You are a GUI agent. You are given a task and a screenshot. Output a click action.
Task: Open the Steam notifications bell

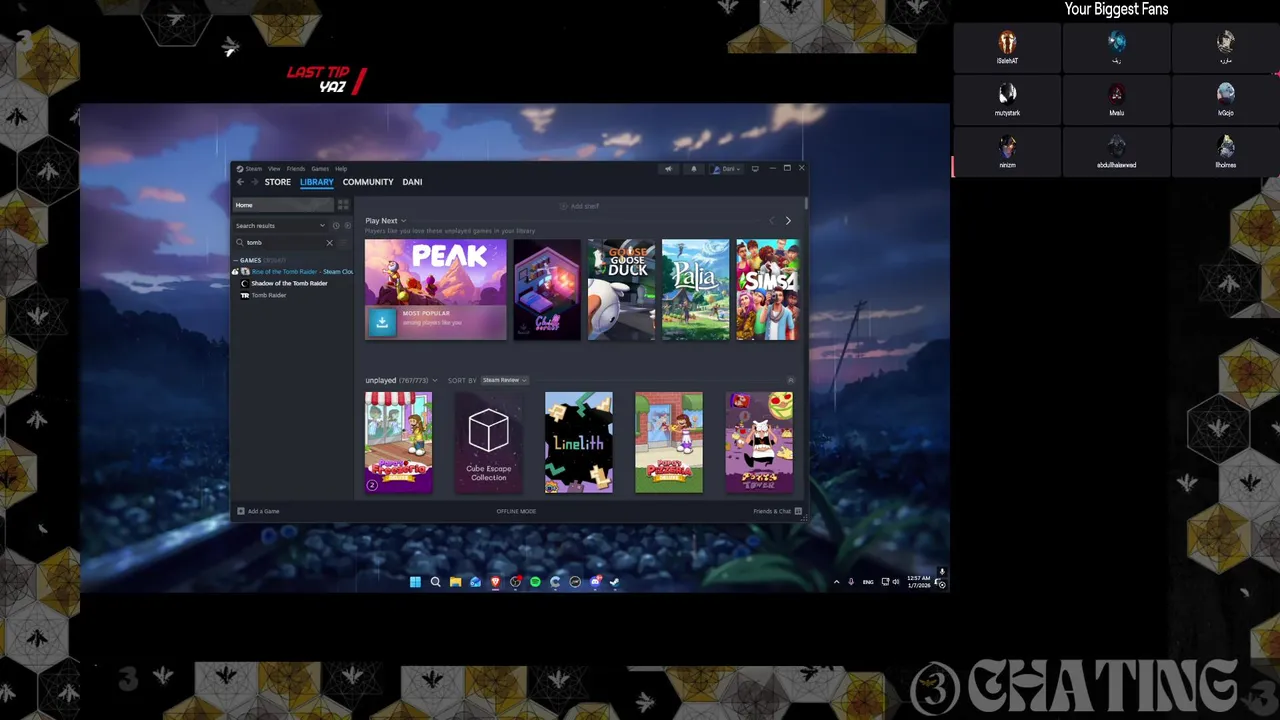694,169
